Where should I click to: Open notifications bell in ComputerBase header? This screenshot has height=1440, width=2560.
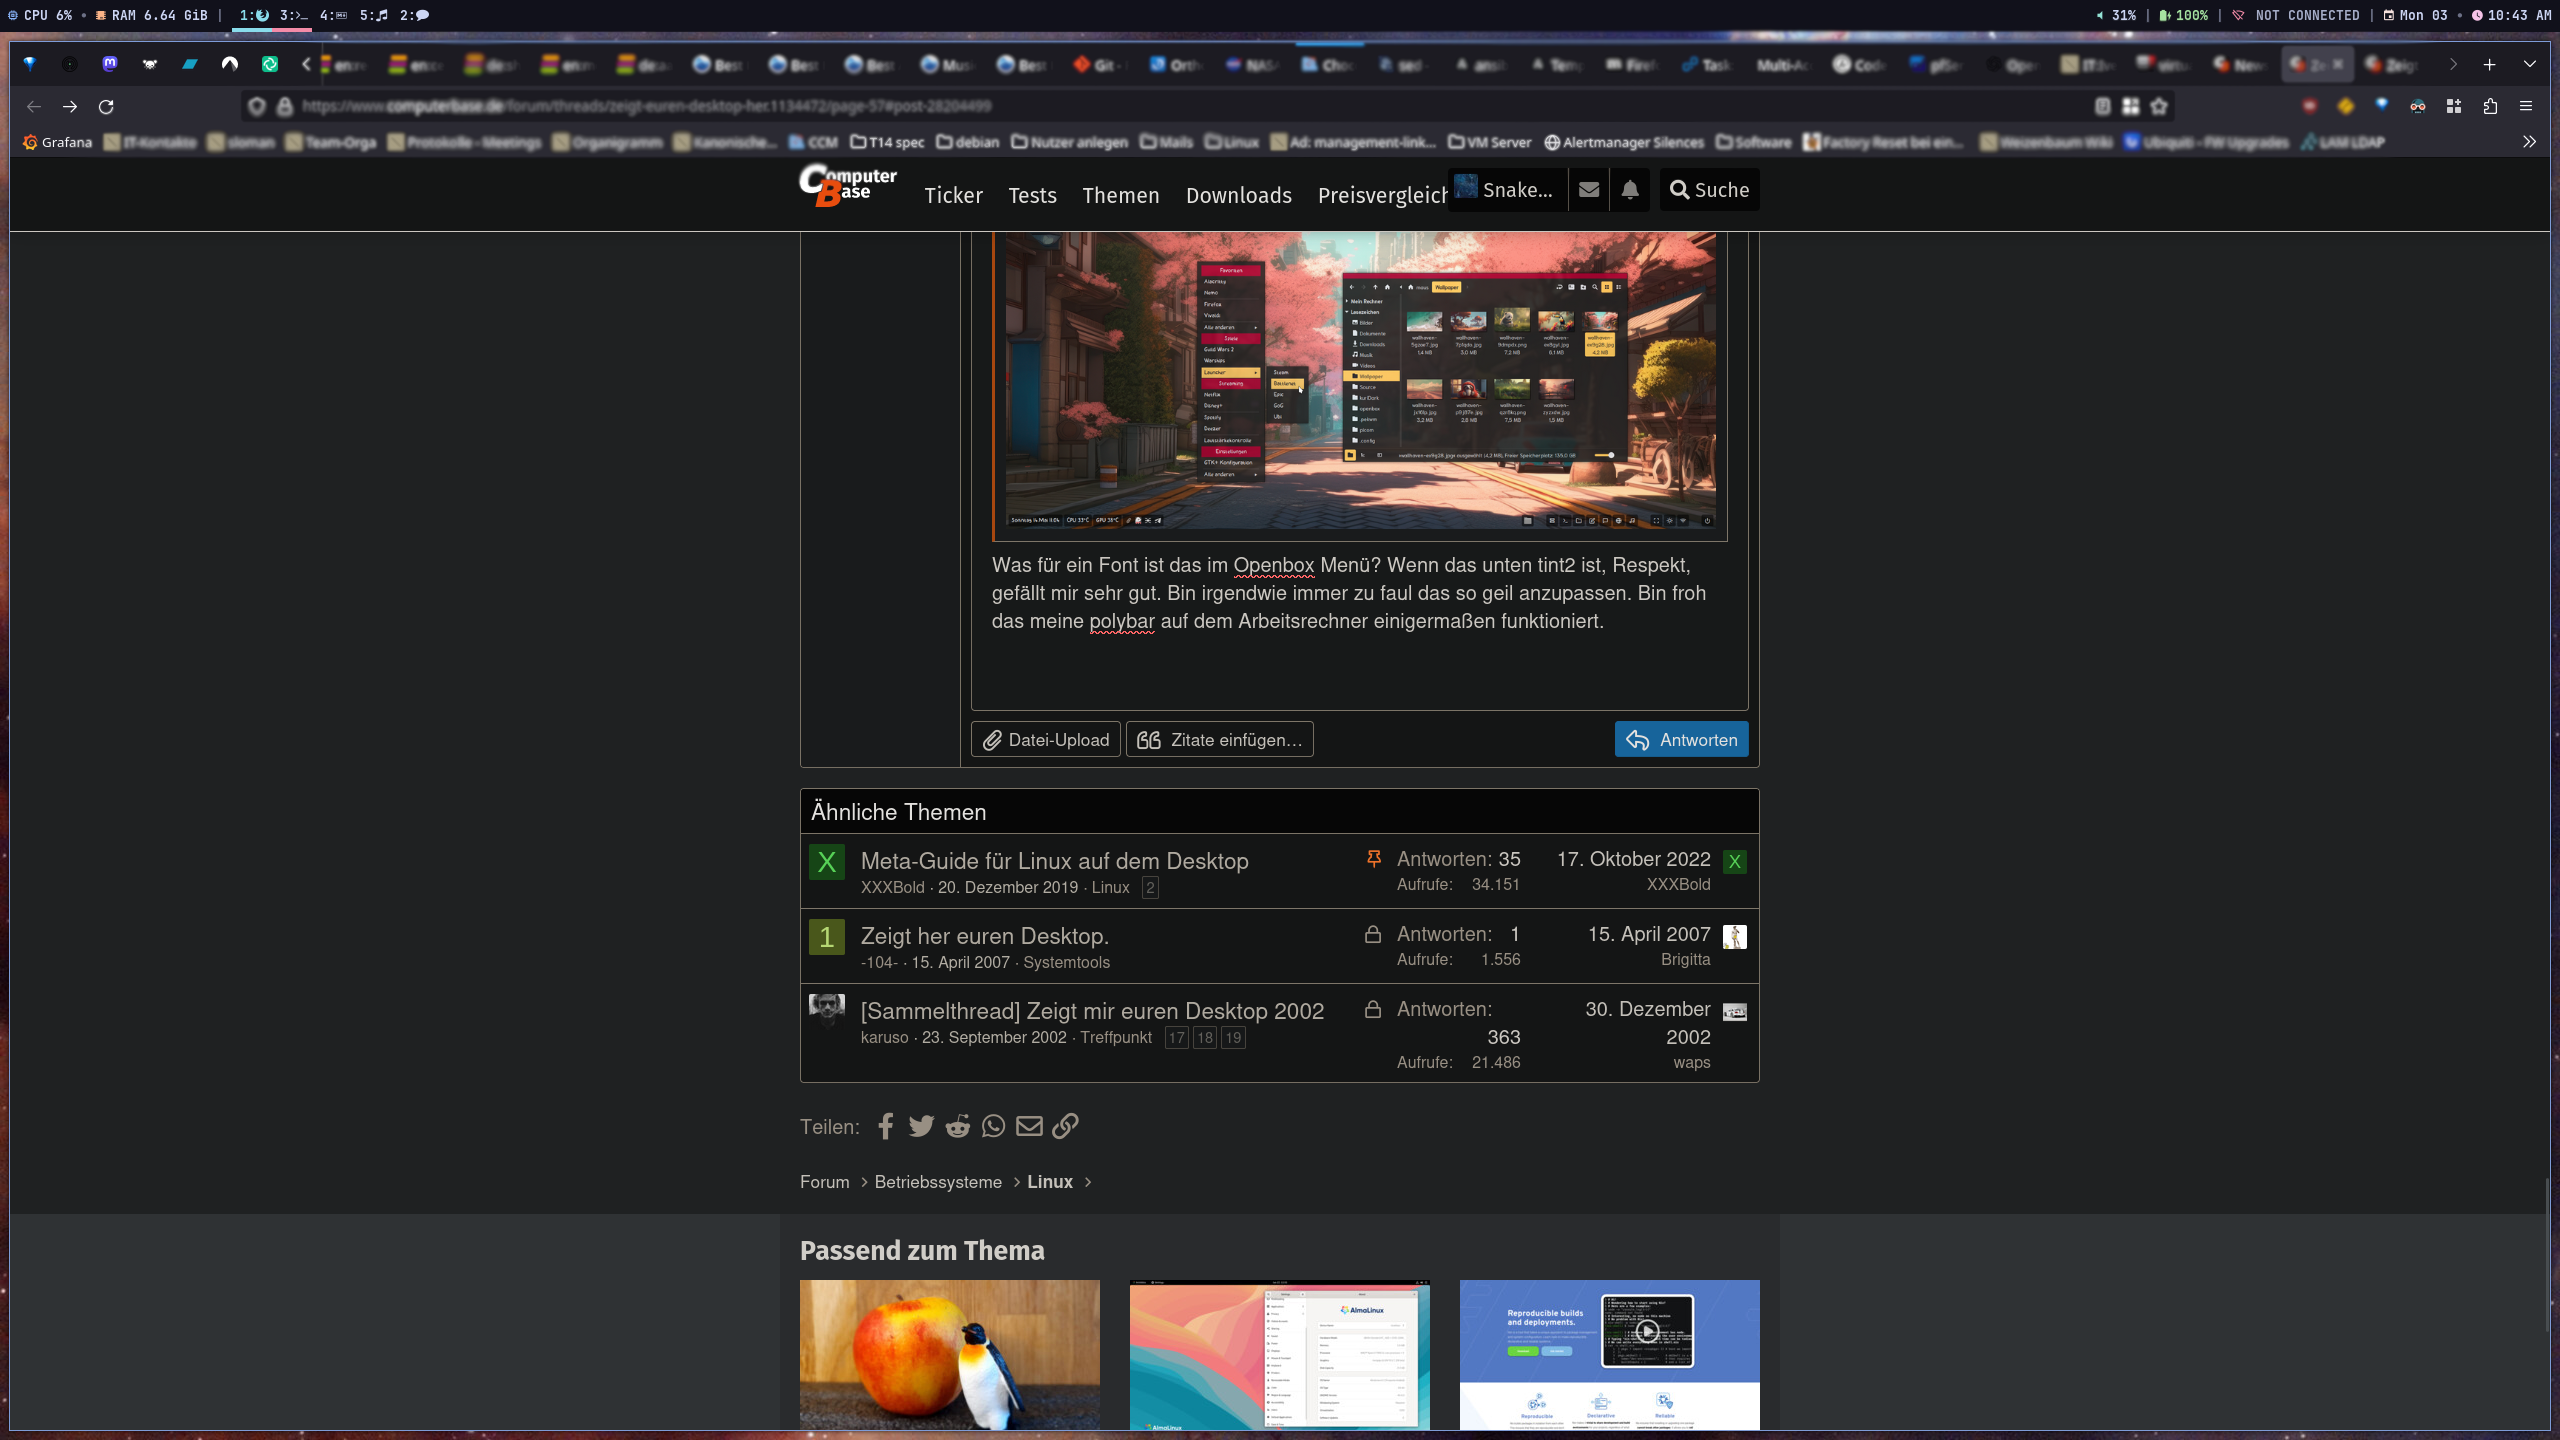(x=1630, y=190)
